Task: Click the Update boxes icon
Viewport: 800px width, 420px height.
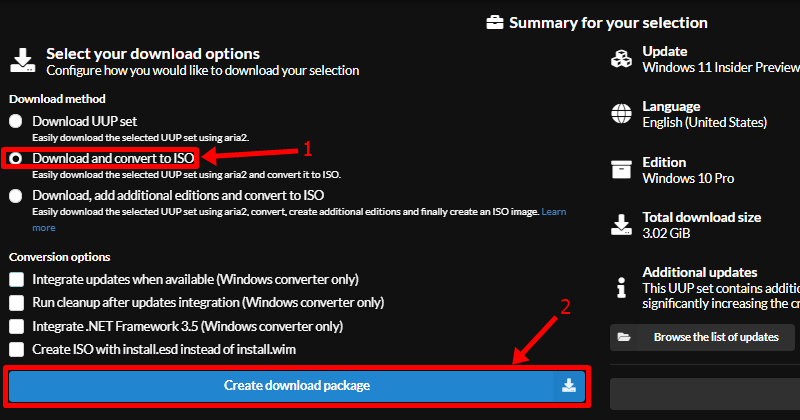Action: (x=622, y=59)
